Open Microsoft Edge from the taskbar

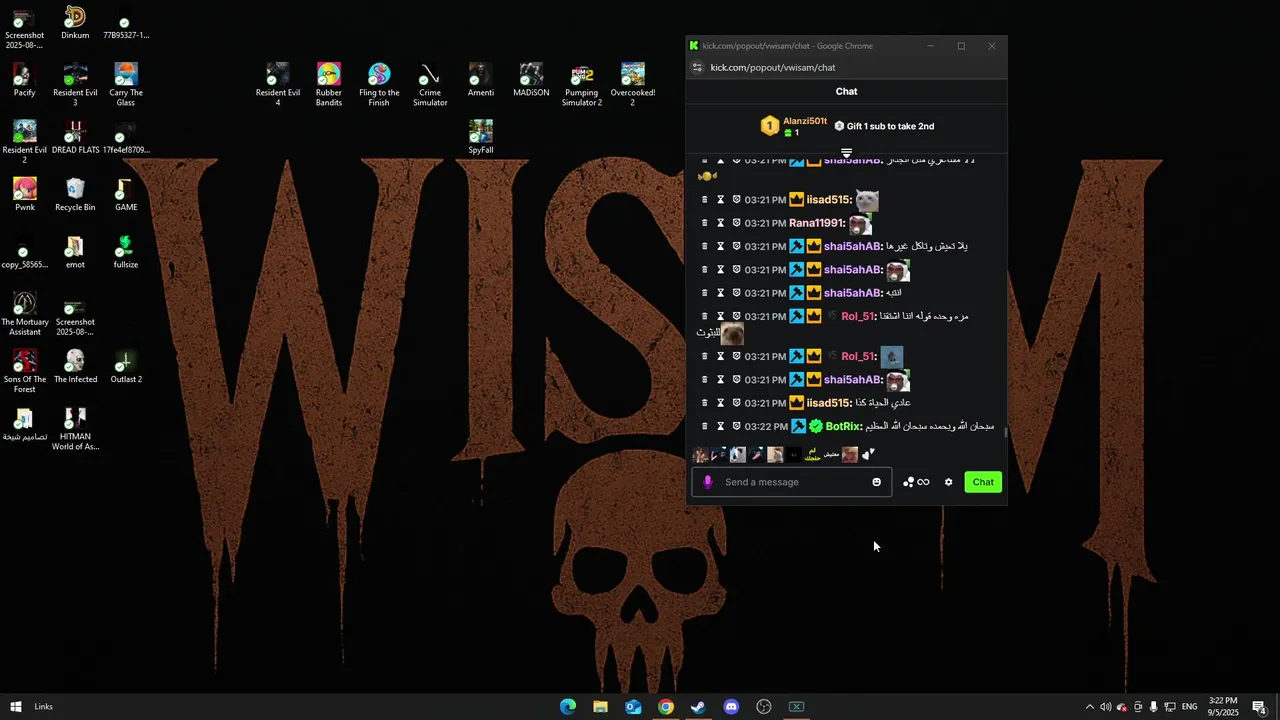pos(568,707)
